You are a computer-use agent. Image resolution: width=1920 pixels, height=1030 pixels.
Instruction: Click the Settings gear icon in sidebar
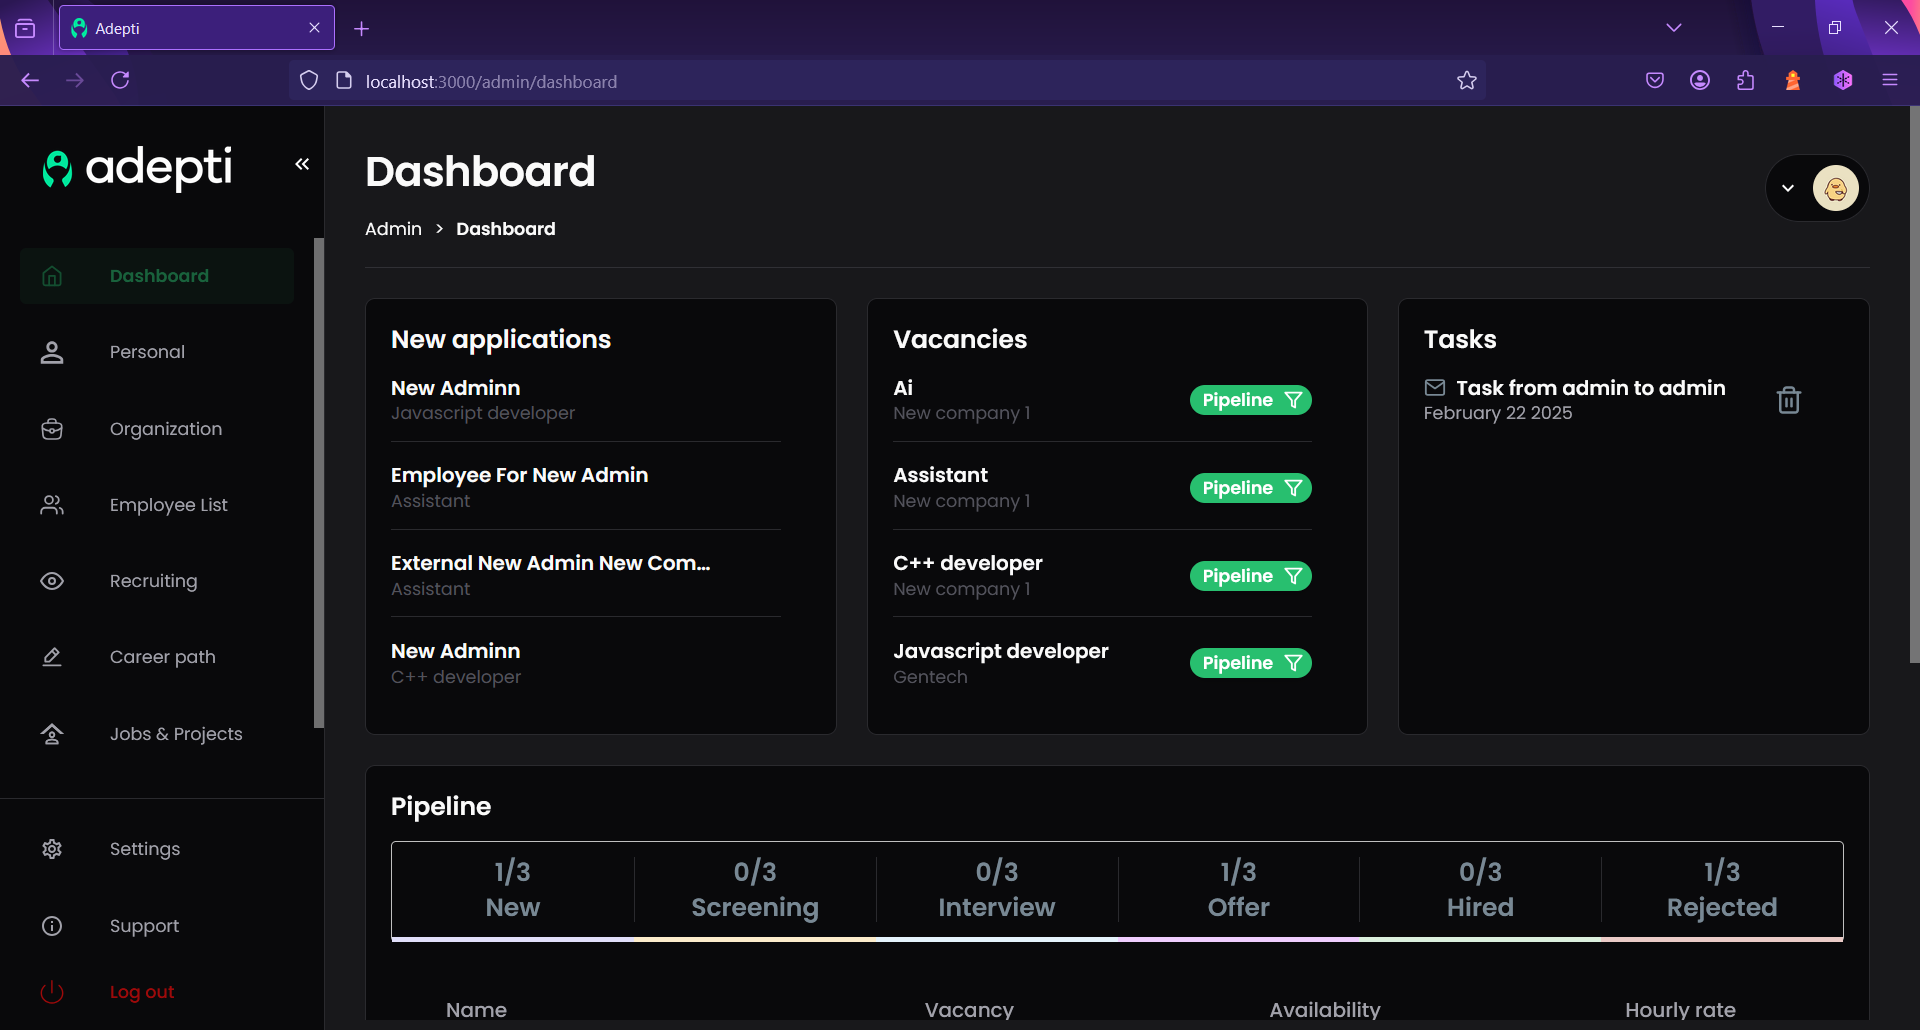pos(52,849)
